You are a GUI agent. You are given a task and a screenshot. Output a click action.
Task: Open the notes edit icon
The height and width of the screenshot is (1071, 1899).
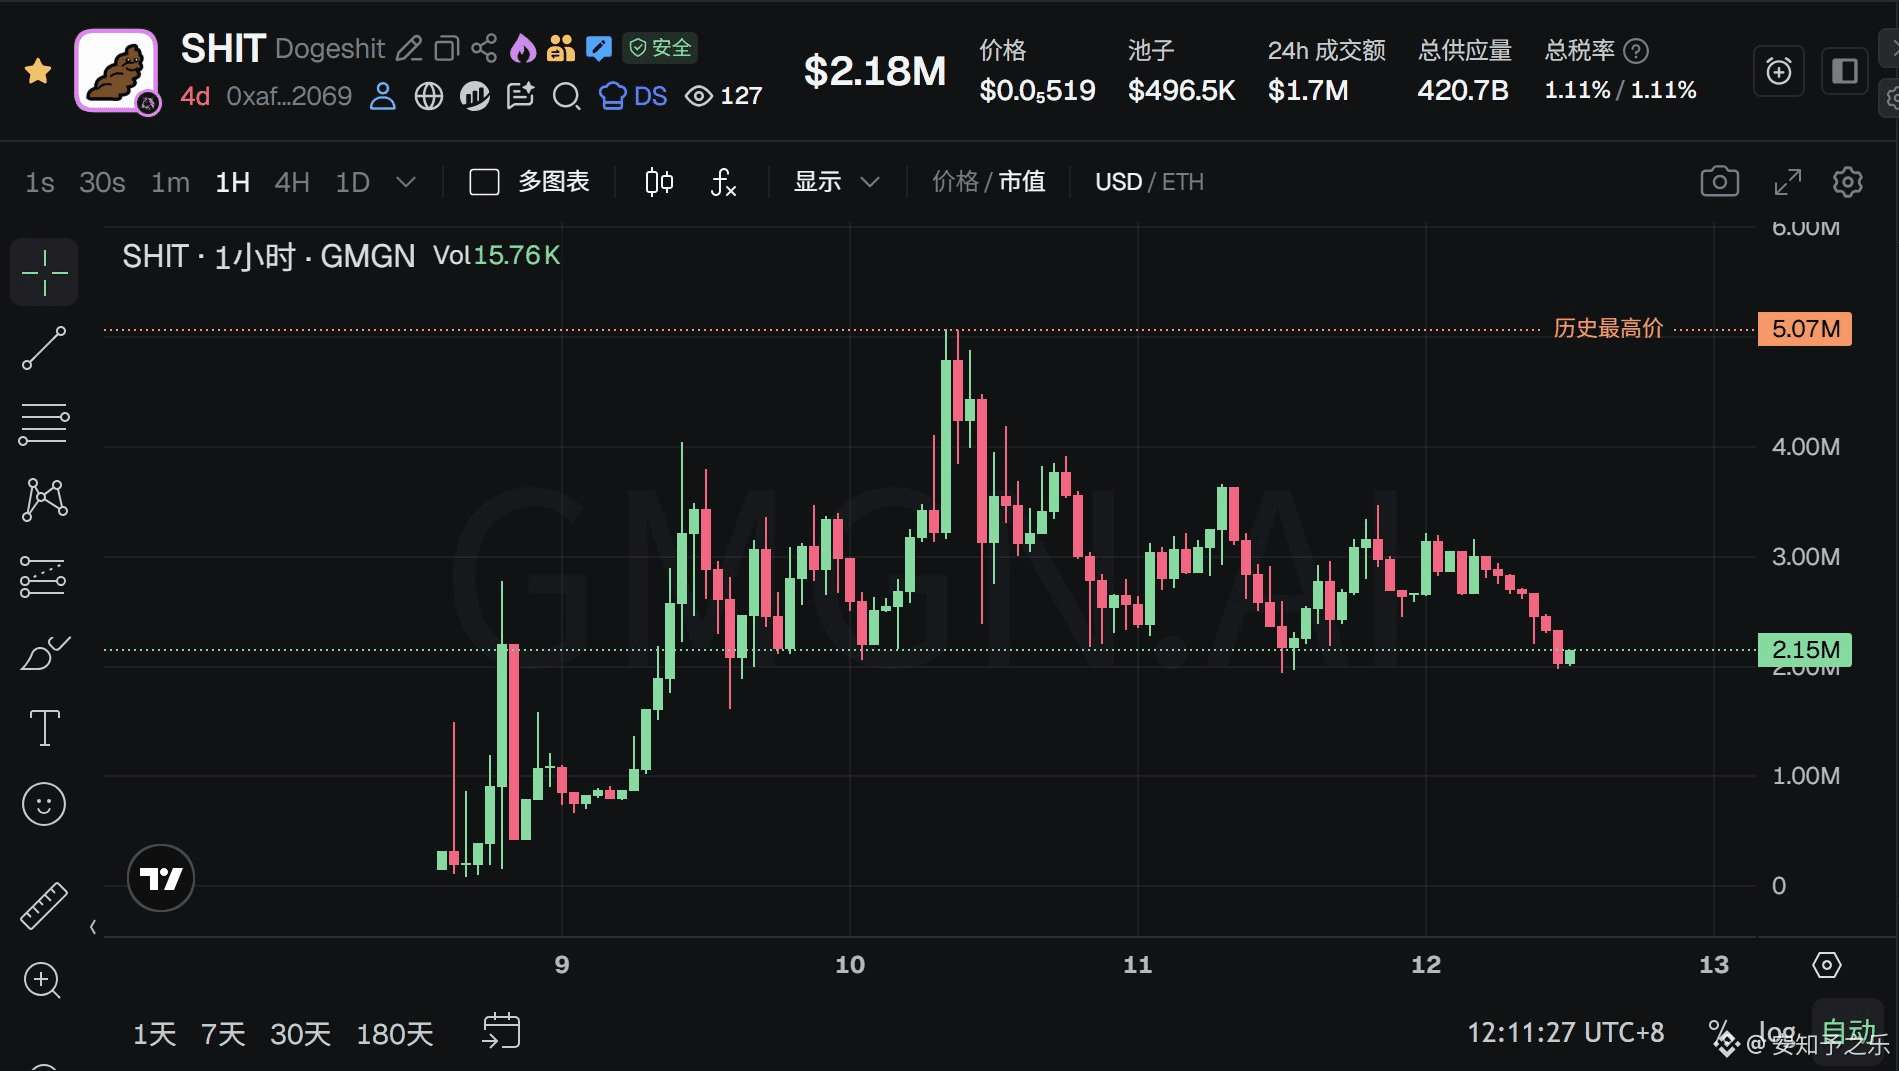point(520,96)
